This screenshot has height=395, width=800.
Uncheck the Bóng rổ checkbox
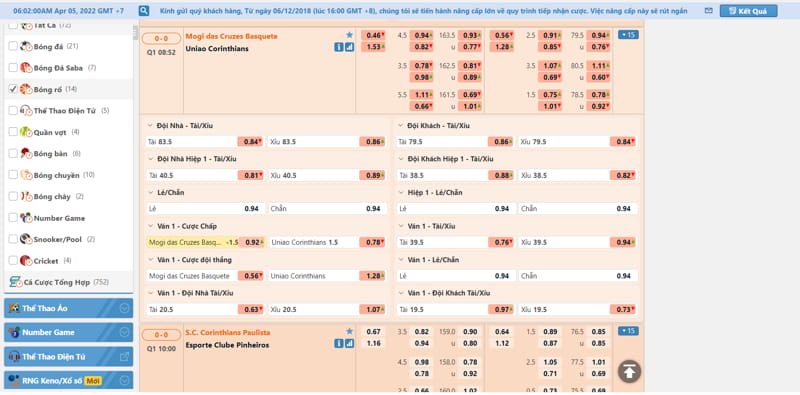13,89
